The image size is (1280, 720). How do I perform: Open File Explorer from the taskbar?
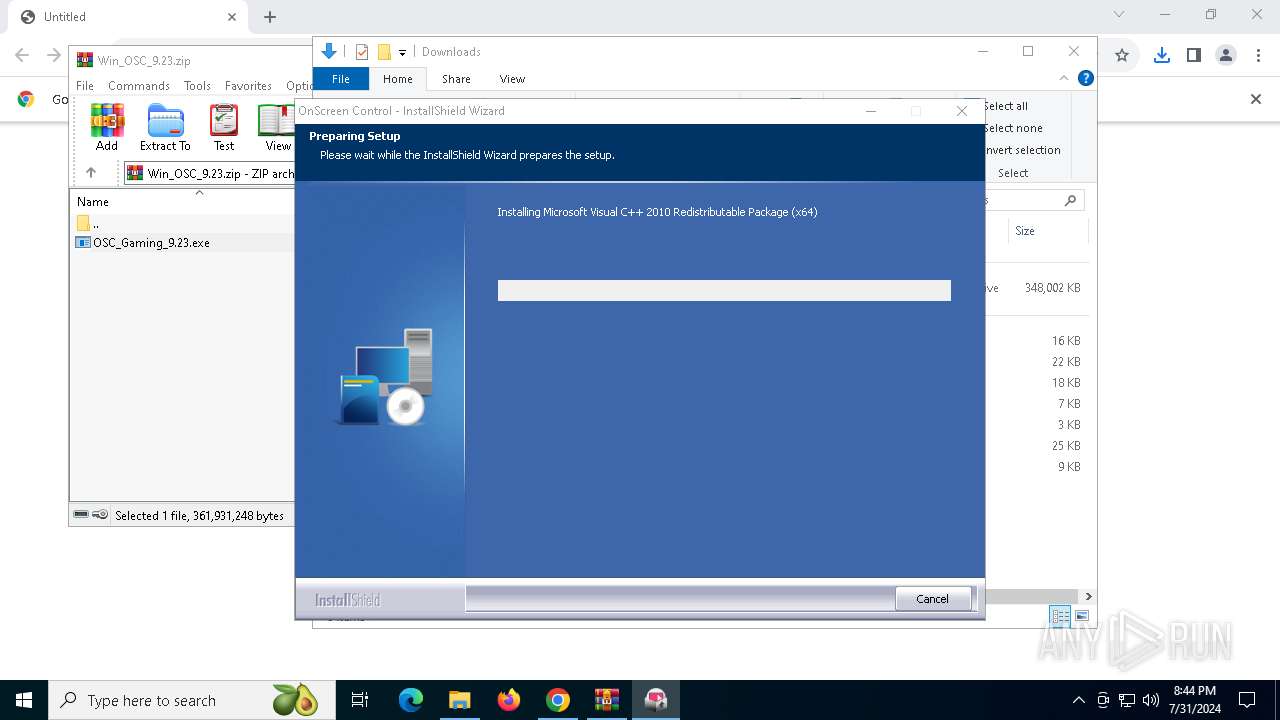pos(459,700)
